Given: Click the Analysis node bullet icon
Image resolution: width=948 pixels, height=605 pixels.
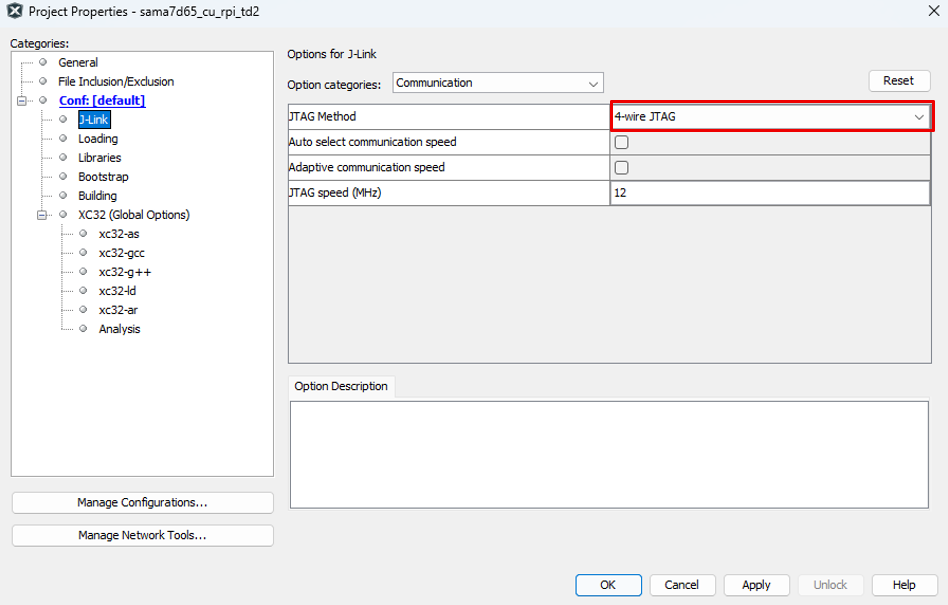Looking at the screenshot, I should pyautogui.click(x=83, y=329).
